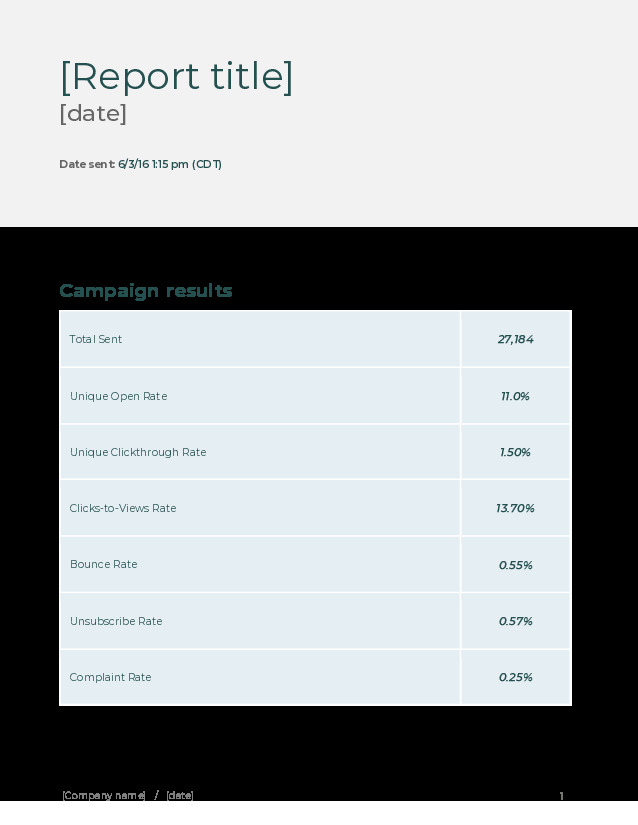Click the Date sent timestamp line
The width and height of the screenshot is (638, 825).
[140, 164]
